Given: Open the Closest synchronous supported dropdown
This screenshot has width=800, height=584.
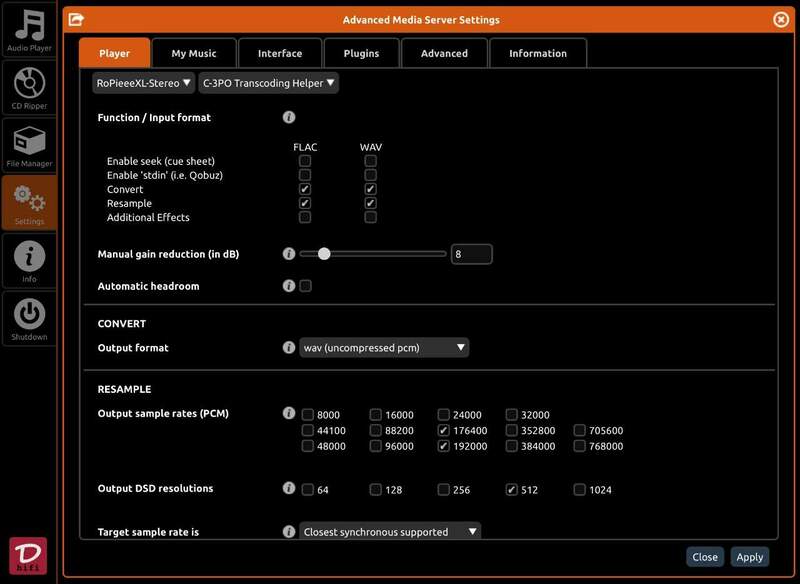Looking at the screenshot, I should tap(390, 532).
